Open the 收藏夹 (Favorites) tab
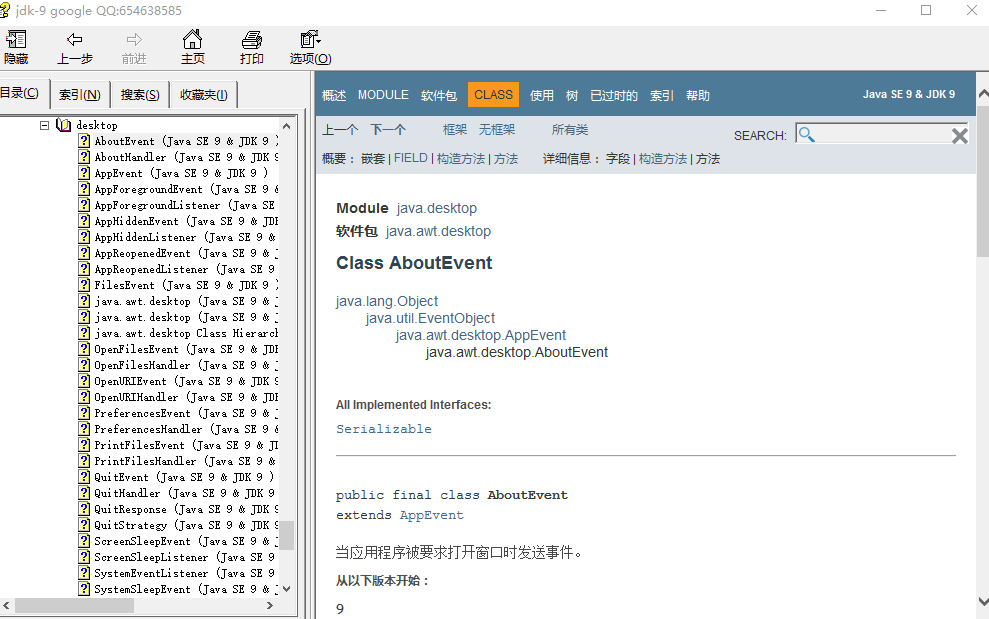 tap(203, 95)
